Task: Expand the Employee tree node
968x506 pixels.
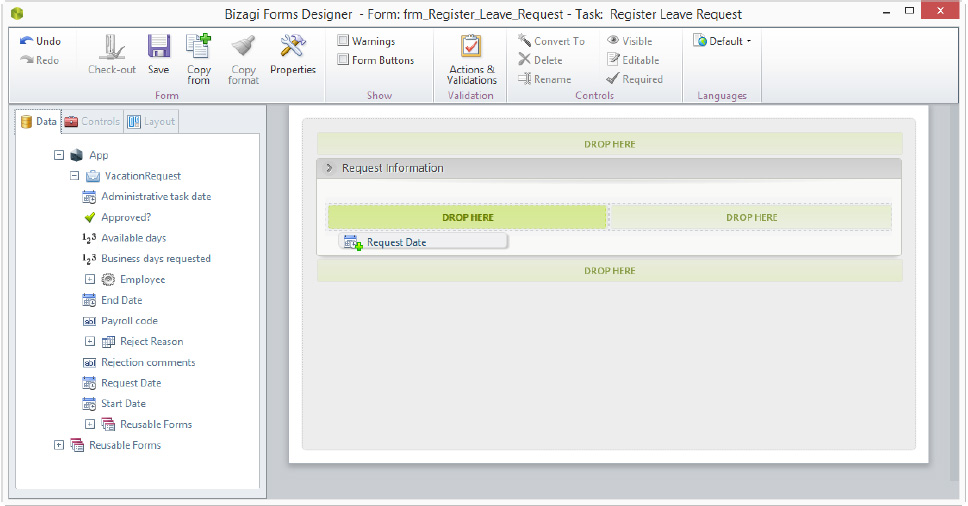Action: pyautogui.click(x=90, y=280)
